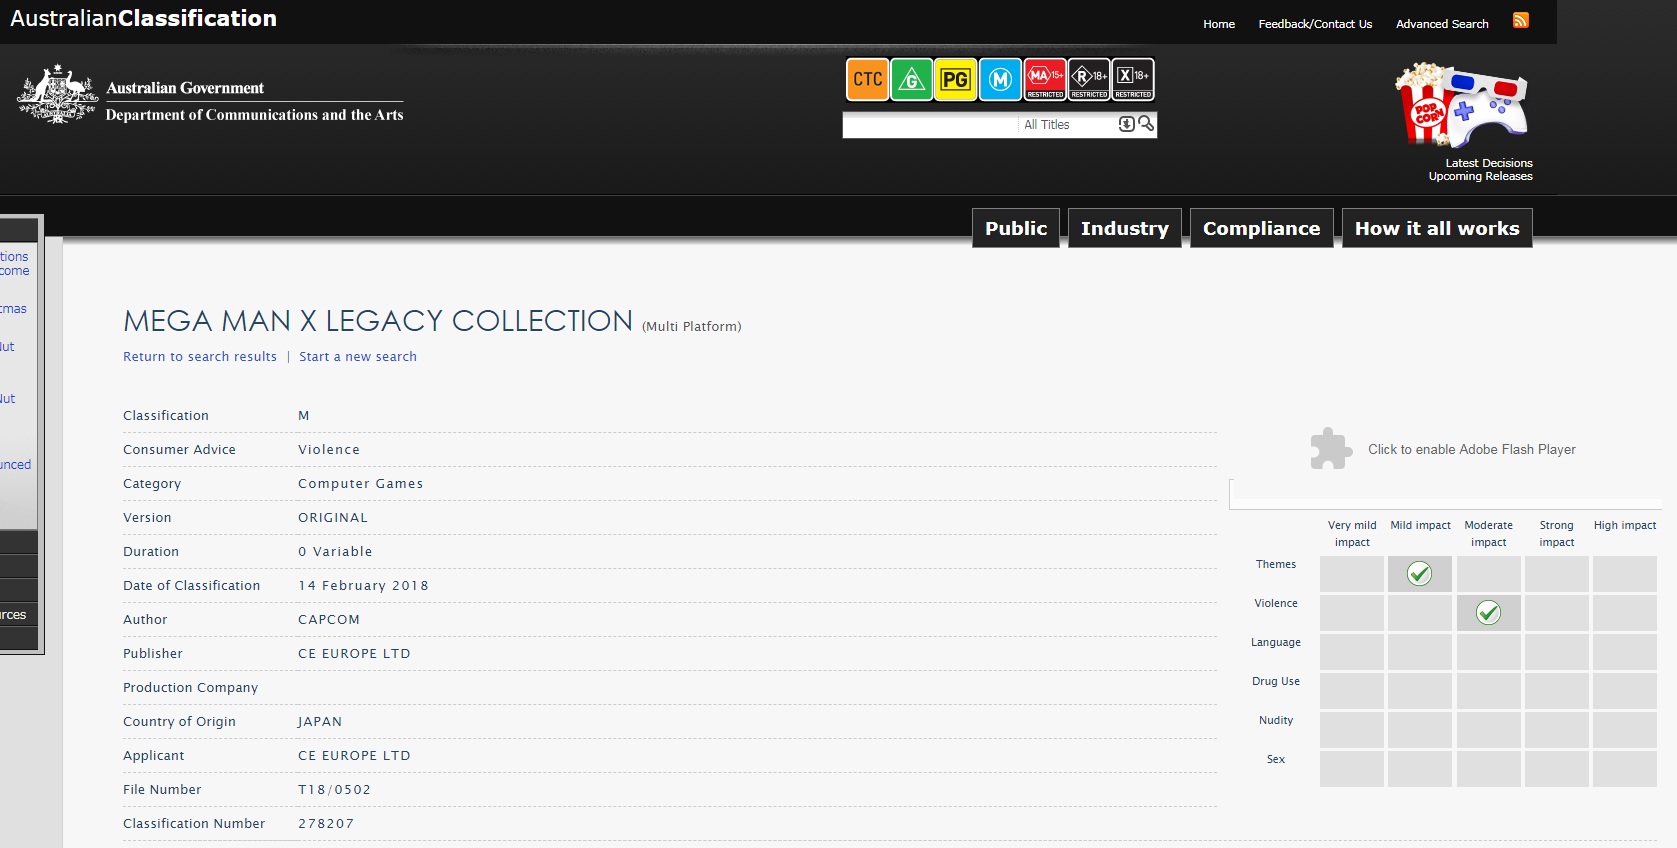This screenshot has width=1677, height=848.
Task: Click the title search input field
Action: (930, 125)
